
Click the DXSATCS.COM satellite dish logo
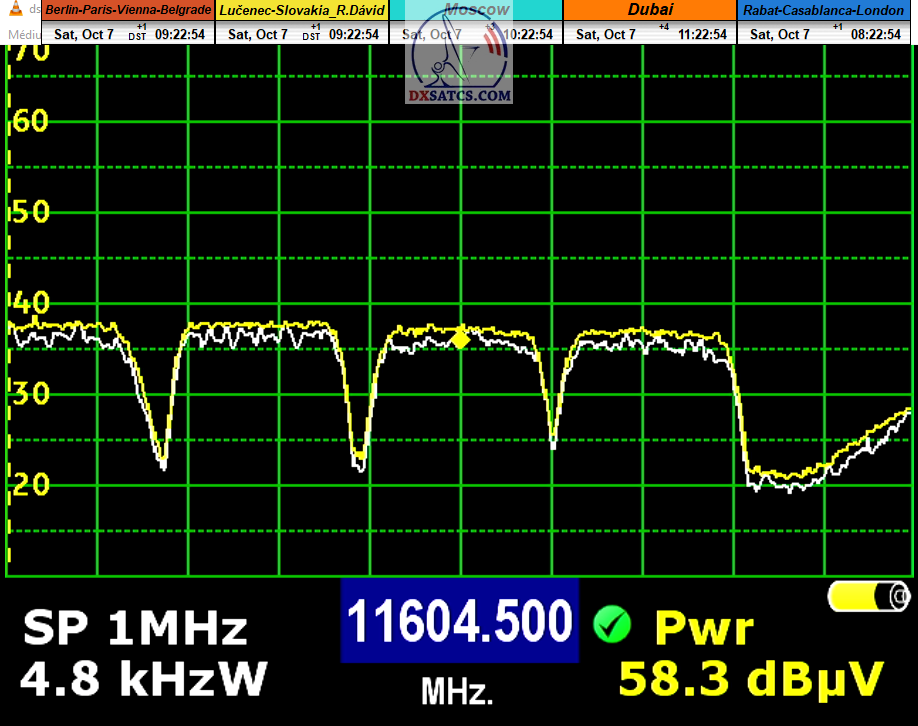coord(459,65)
